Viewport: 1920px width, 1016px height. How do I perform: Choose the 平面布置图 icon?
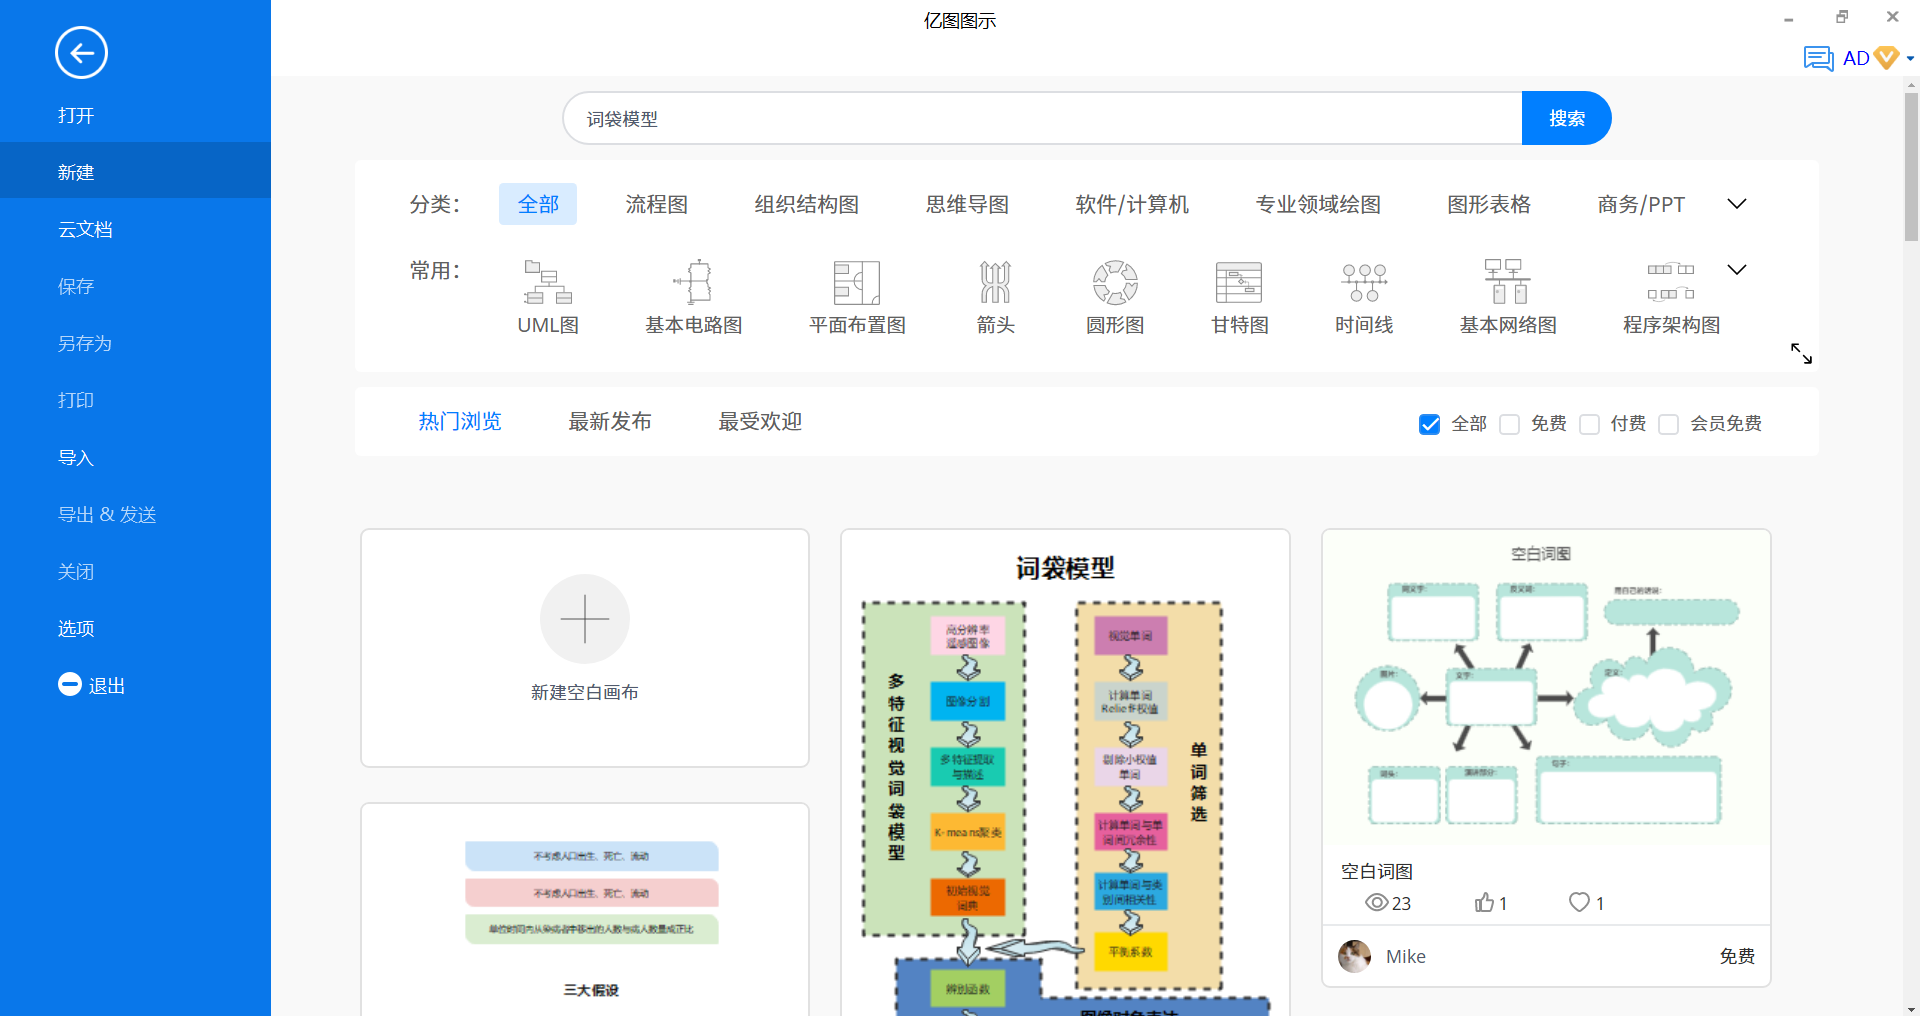pyautogui.click(x=857, y=282)
